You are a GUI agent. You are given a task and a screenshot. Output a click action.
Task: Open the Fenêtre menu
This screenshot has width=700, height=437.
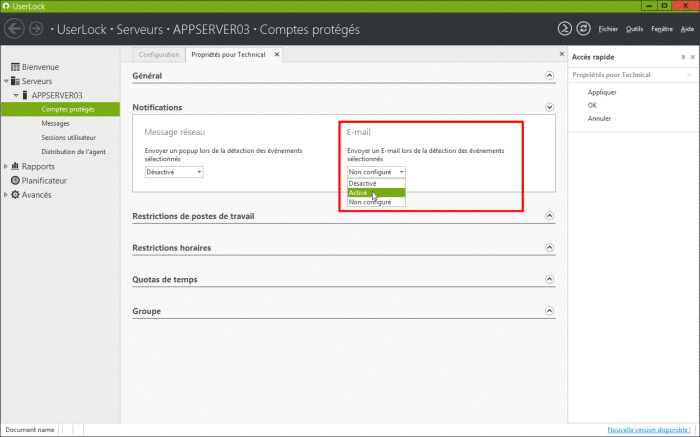point(662,29)
